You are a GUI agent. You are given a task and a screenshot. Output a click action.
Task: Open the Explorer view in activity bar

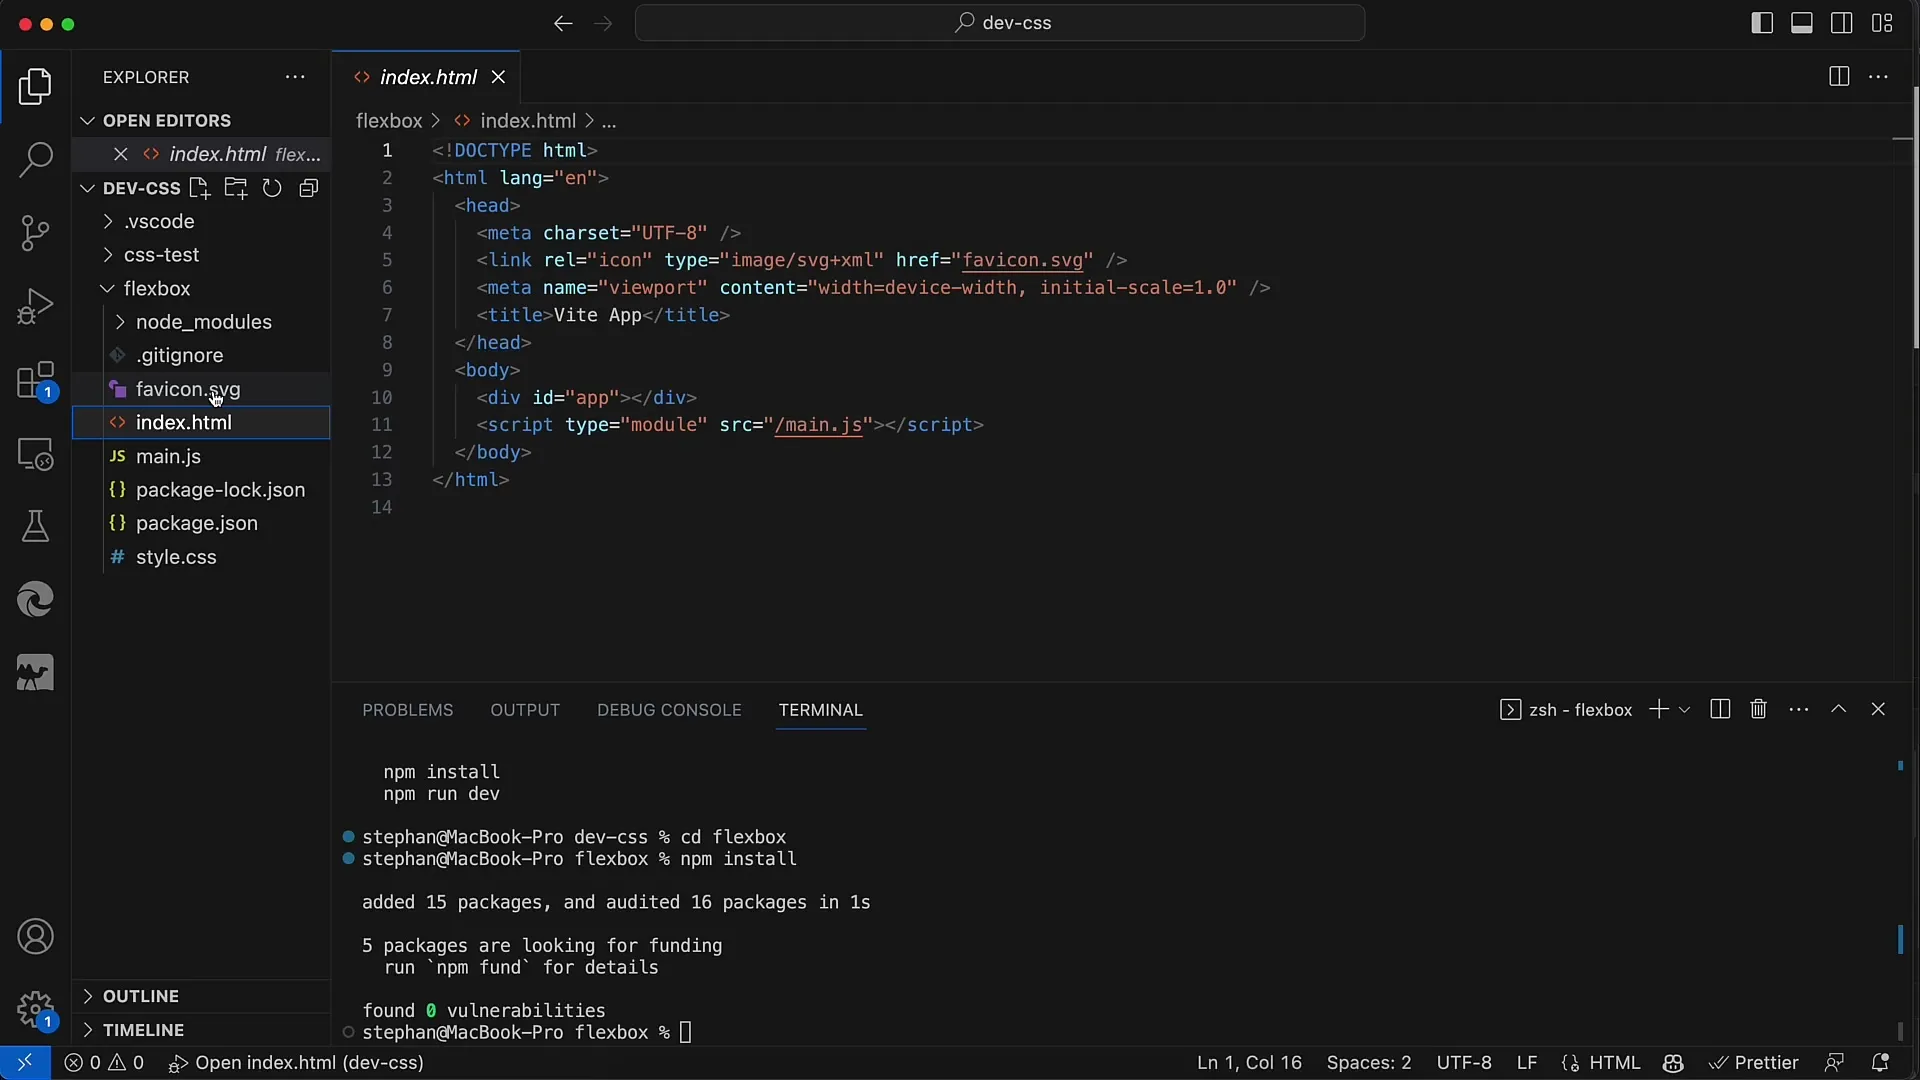[x=35, y=87]
